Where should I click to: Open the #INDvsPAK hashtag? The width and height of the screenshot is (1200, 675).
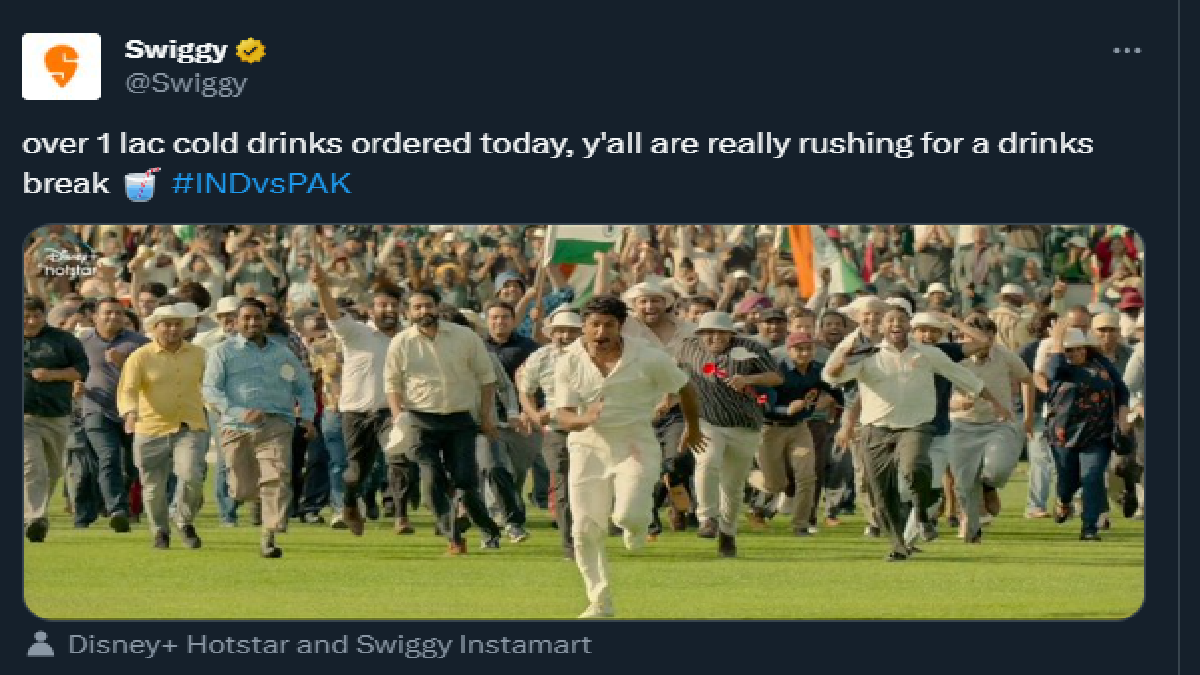(x=261, y=184)
